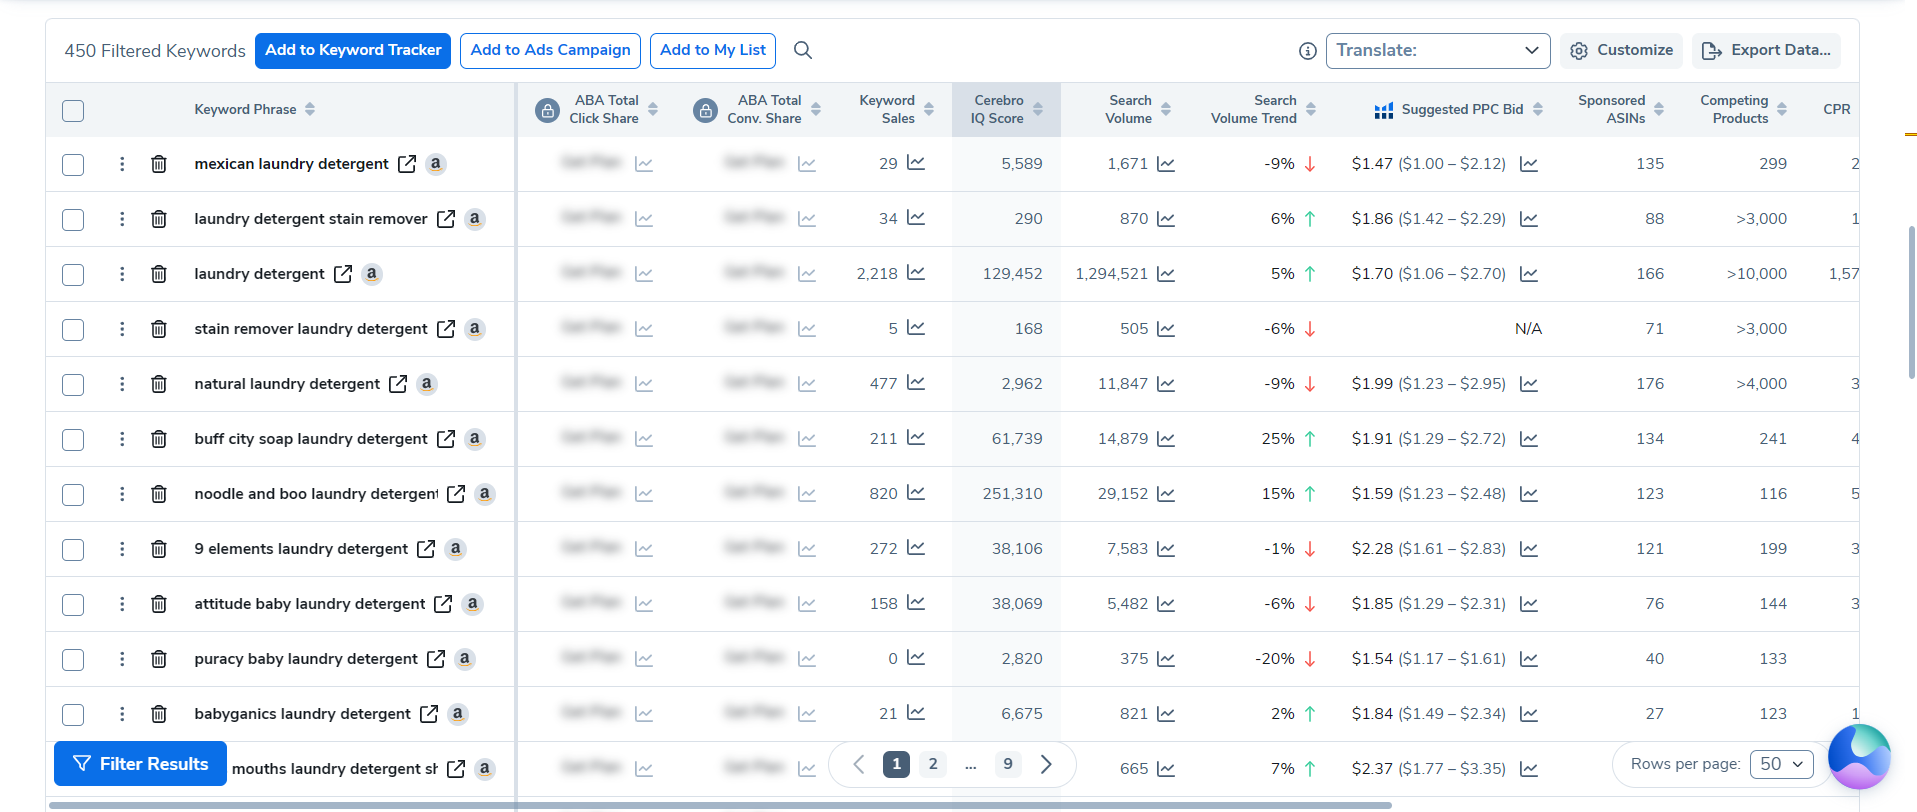This screenshot has width=1917, height=812.
Task: Tick the natural laundry detergent checkbox
Action: tap(73, 384)
